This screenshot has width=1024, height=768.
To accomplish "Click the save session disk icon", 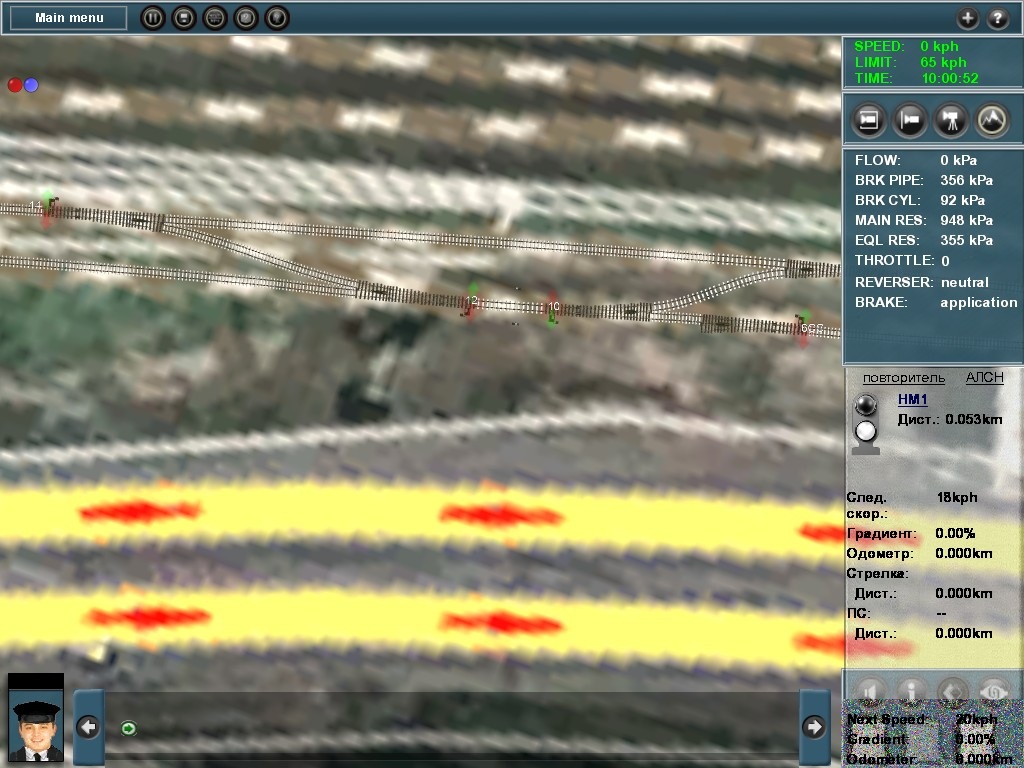I will 184,18.
